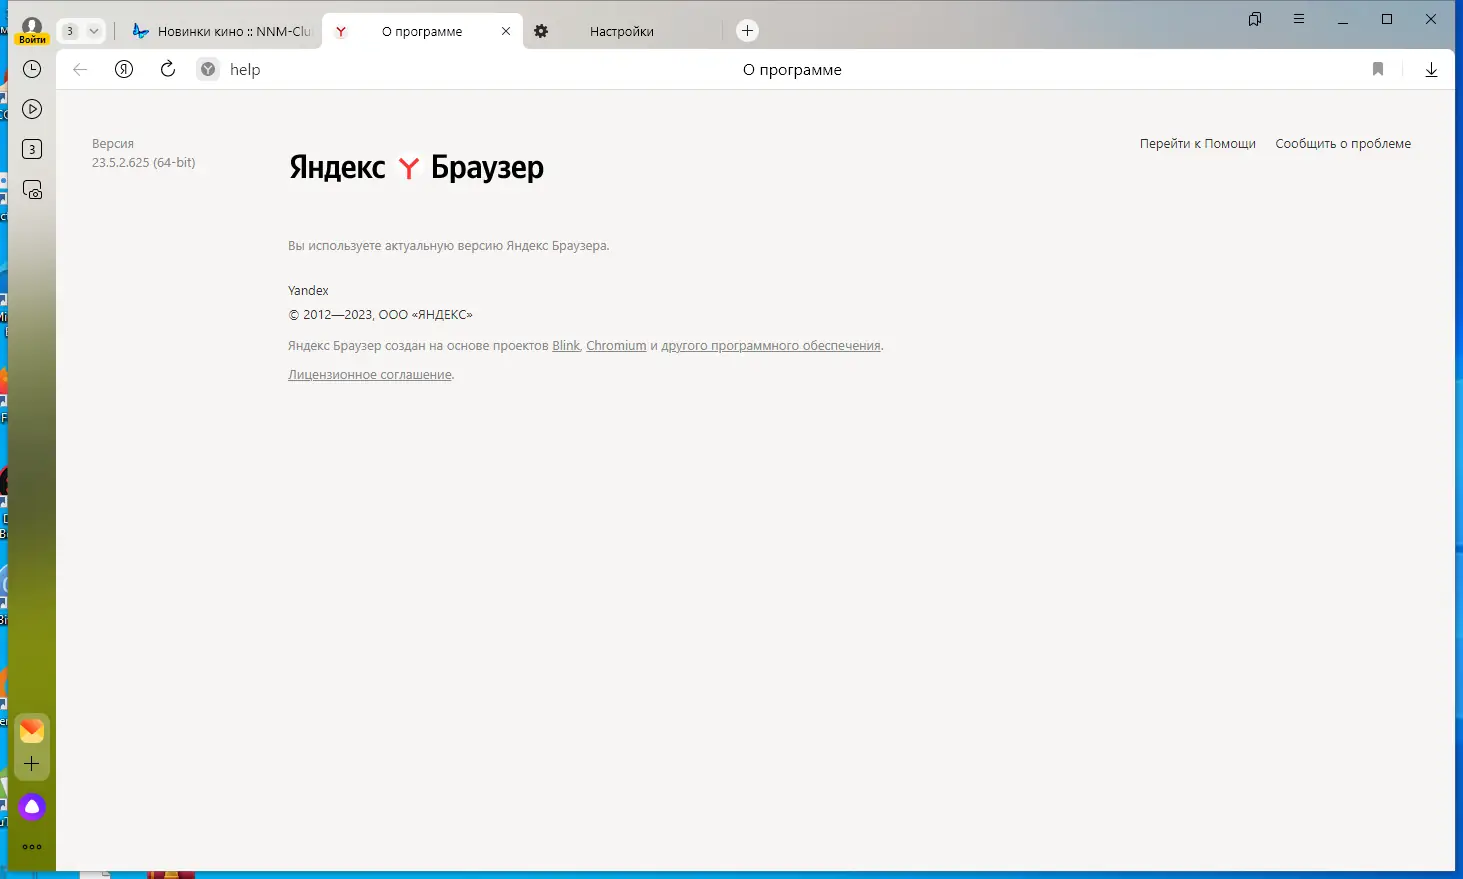Image resolution: width=1463 pixels, height=879 pixels.
Task: Go back using the back arrow
Action: pyautogui.click(x=79, y=69)
